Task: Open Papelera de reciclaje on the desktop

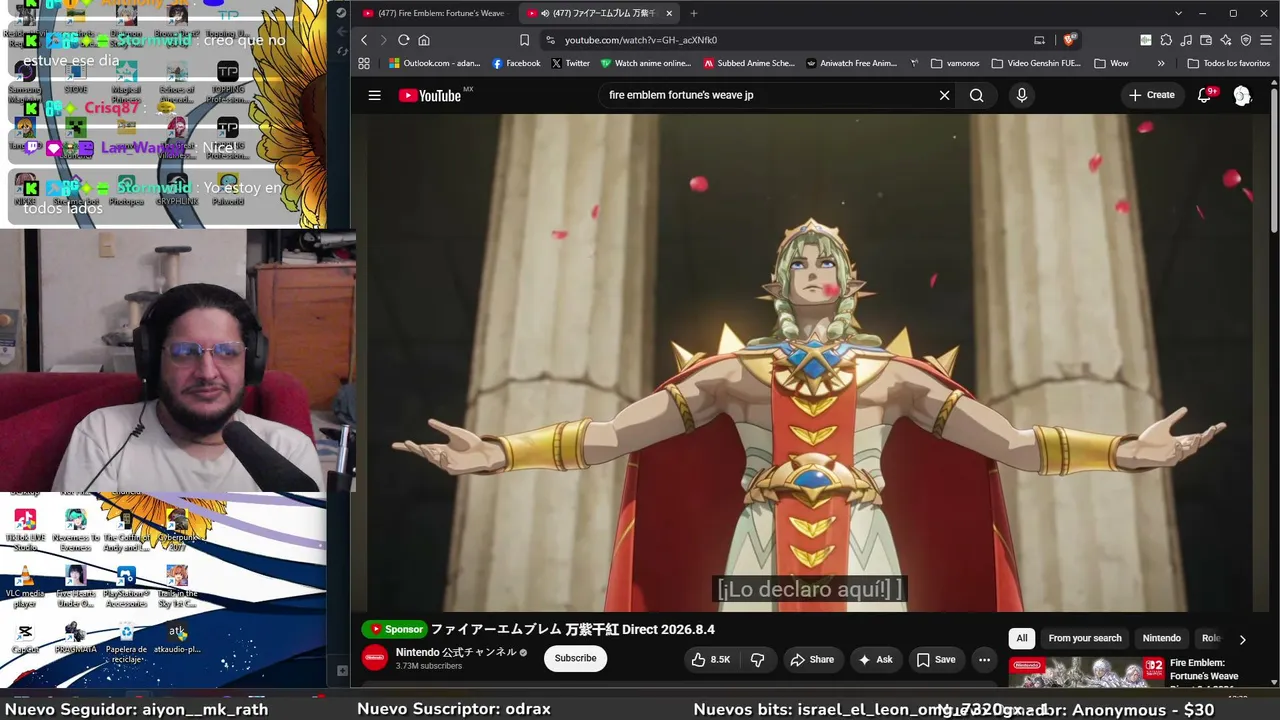Action: coord(126,641)
